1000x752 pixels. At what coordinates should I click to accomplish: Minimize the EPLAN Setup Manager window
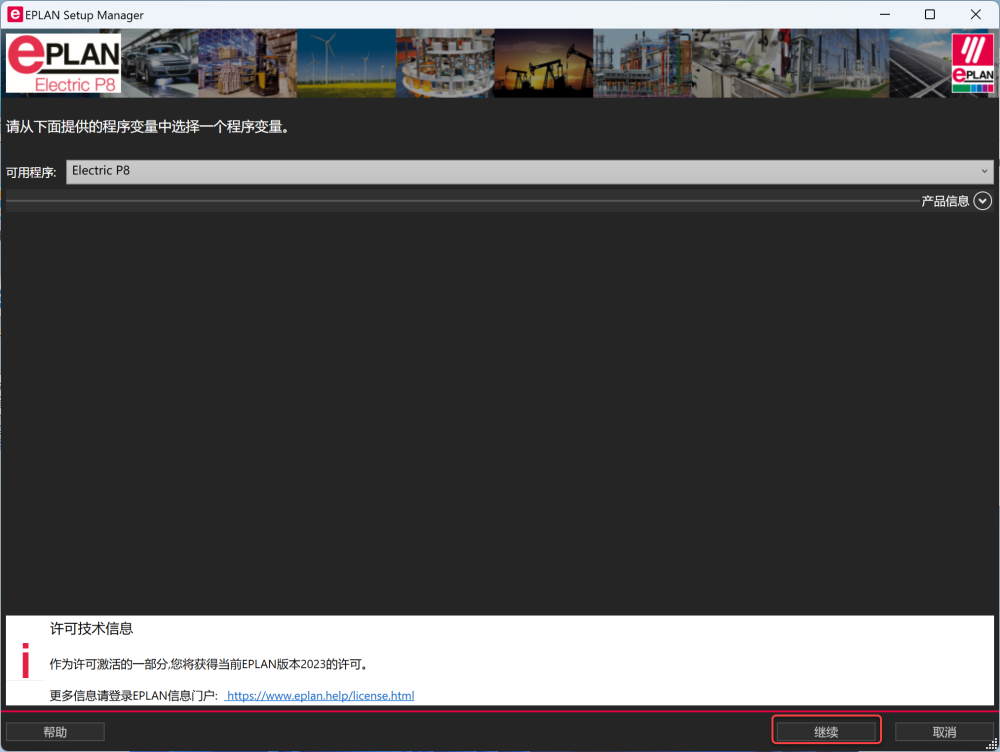(885, 14)
